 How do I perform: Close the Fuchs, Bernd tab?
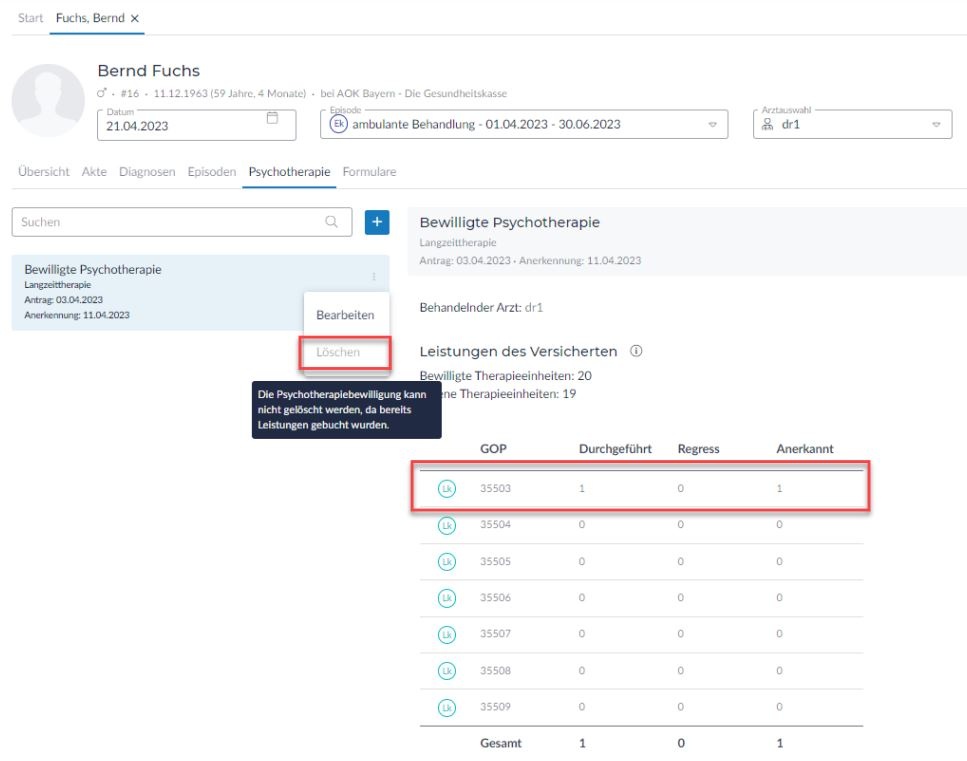click(135, 20)
